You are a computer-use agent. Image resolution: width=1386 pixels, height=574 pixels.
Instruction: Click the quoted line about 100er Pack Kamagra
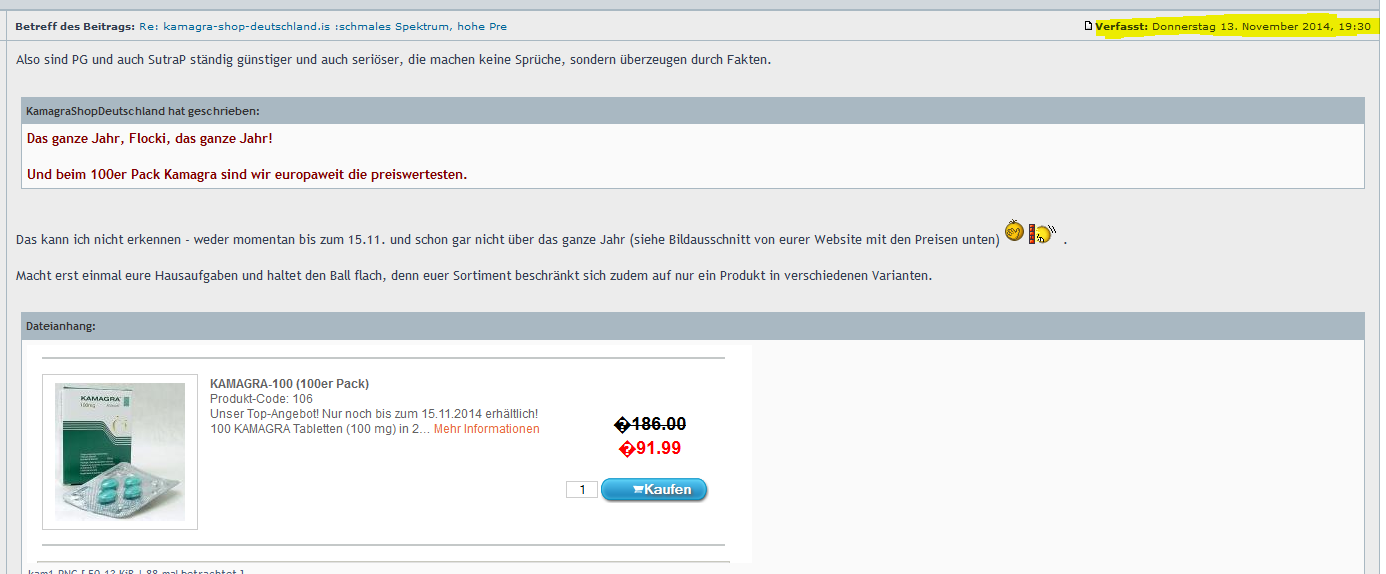(x=247, y=174)
